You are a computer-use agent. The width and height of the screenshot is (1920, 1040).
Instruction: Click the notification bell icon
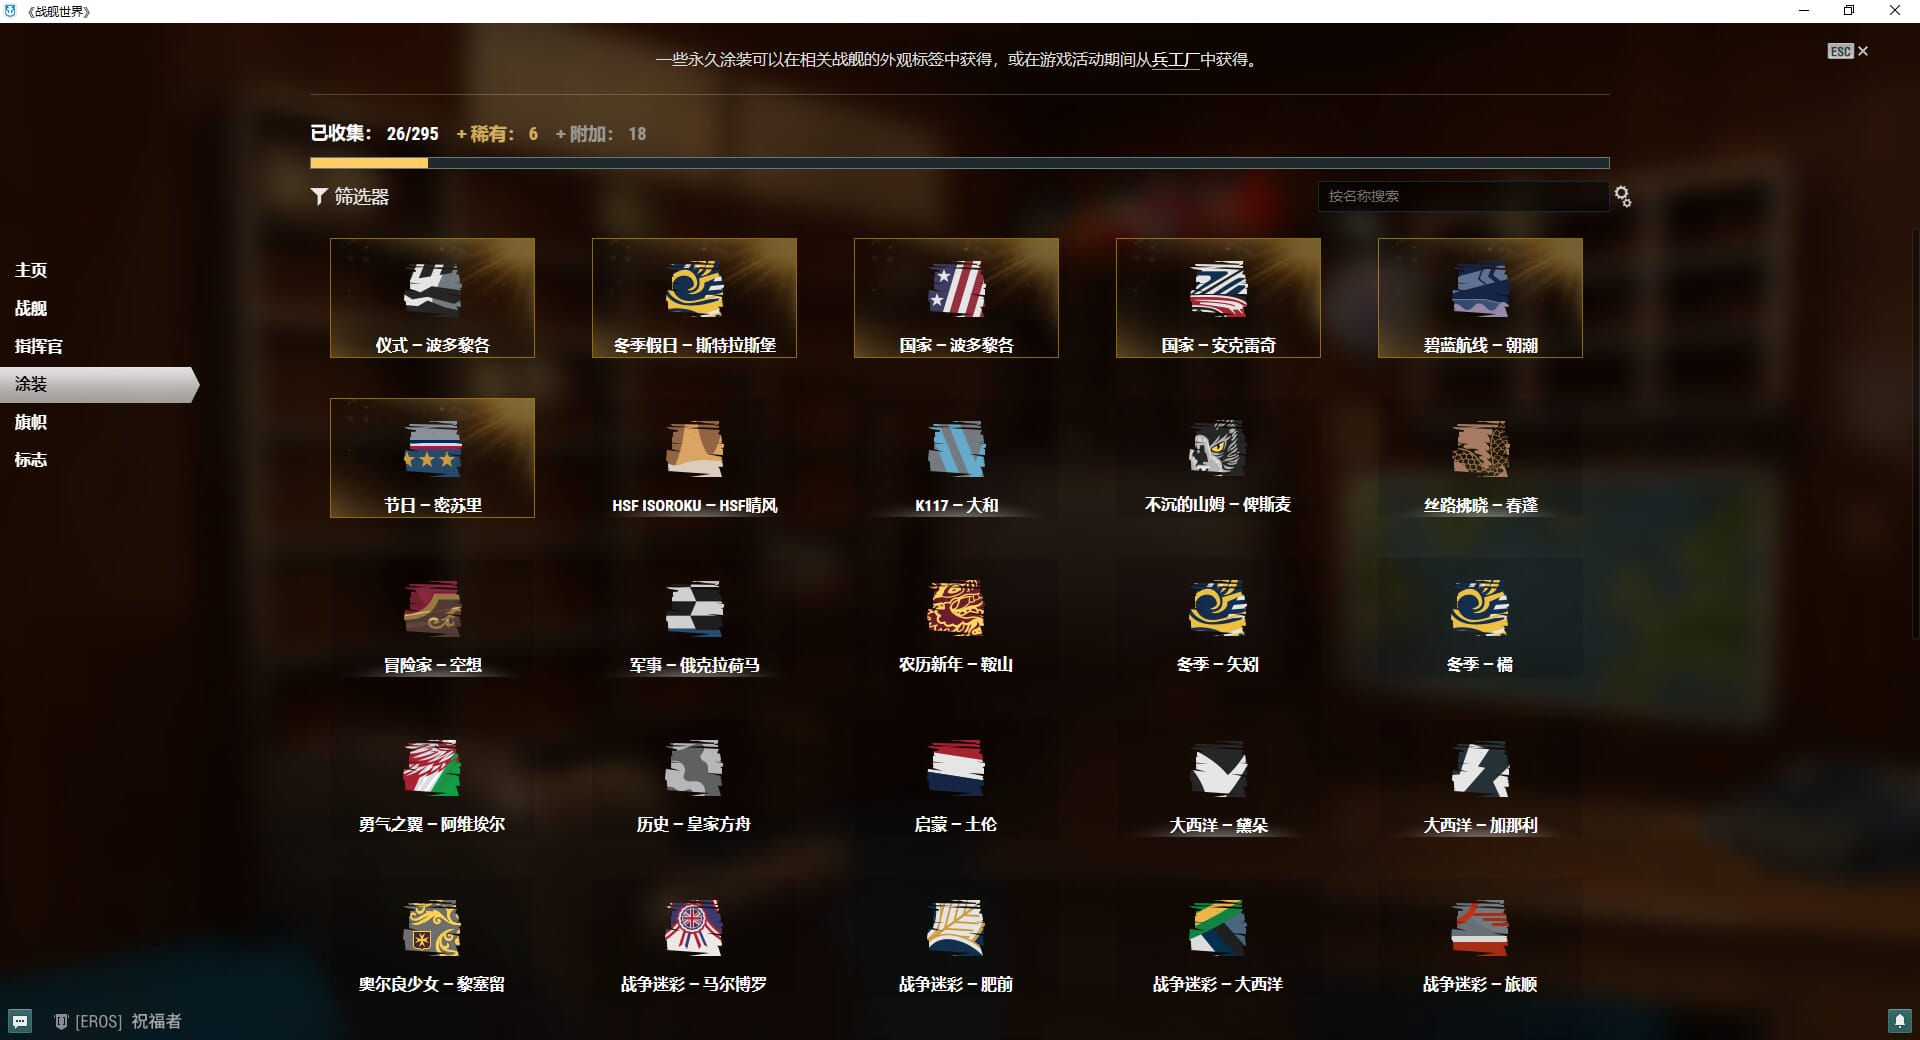click(x=1899, y=1021)
